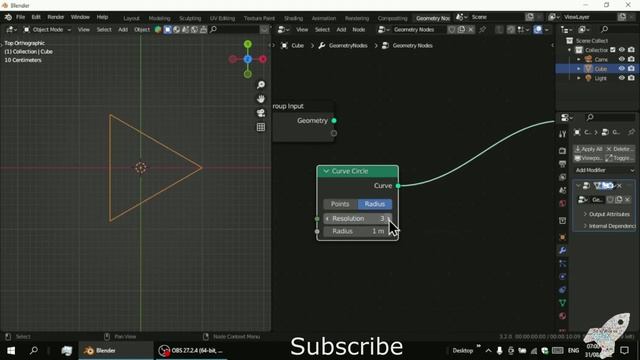Click the Cube breadcrumb in node editor
Image resolution: width=640 pixels, height=360 pixels.
click(293, 45)
